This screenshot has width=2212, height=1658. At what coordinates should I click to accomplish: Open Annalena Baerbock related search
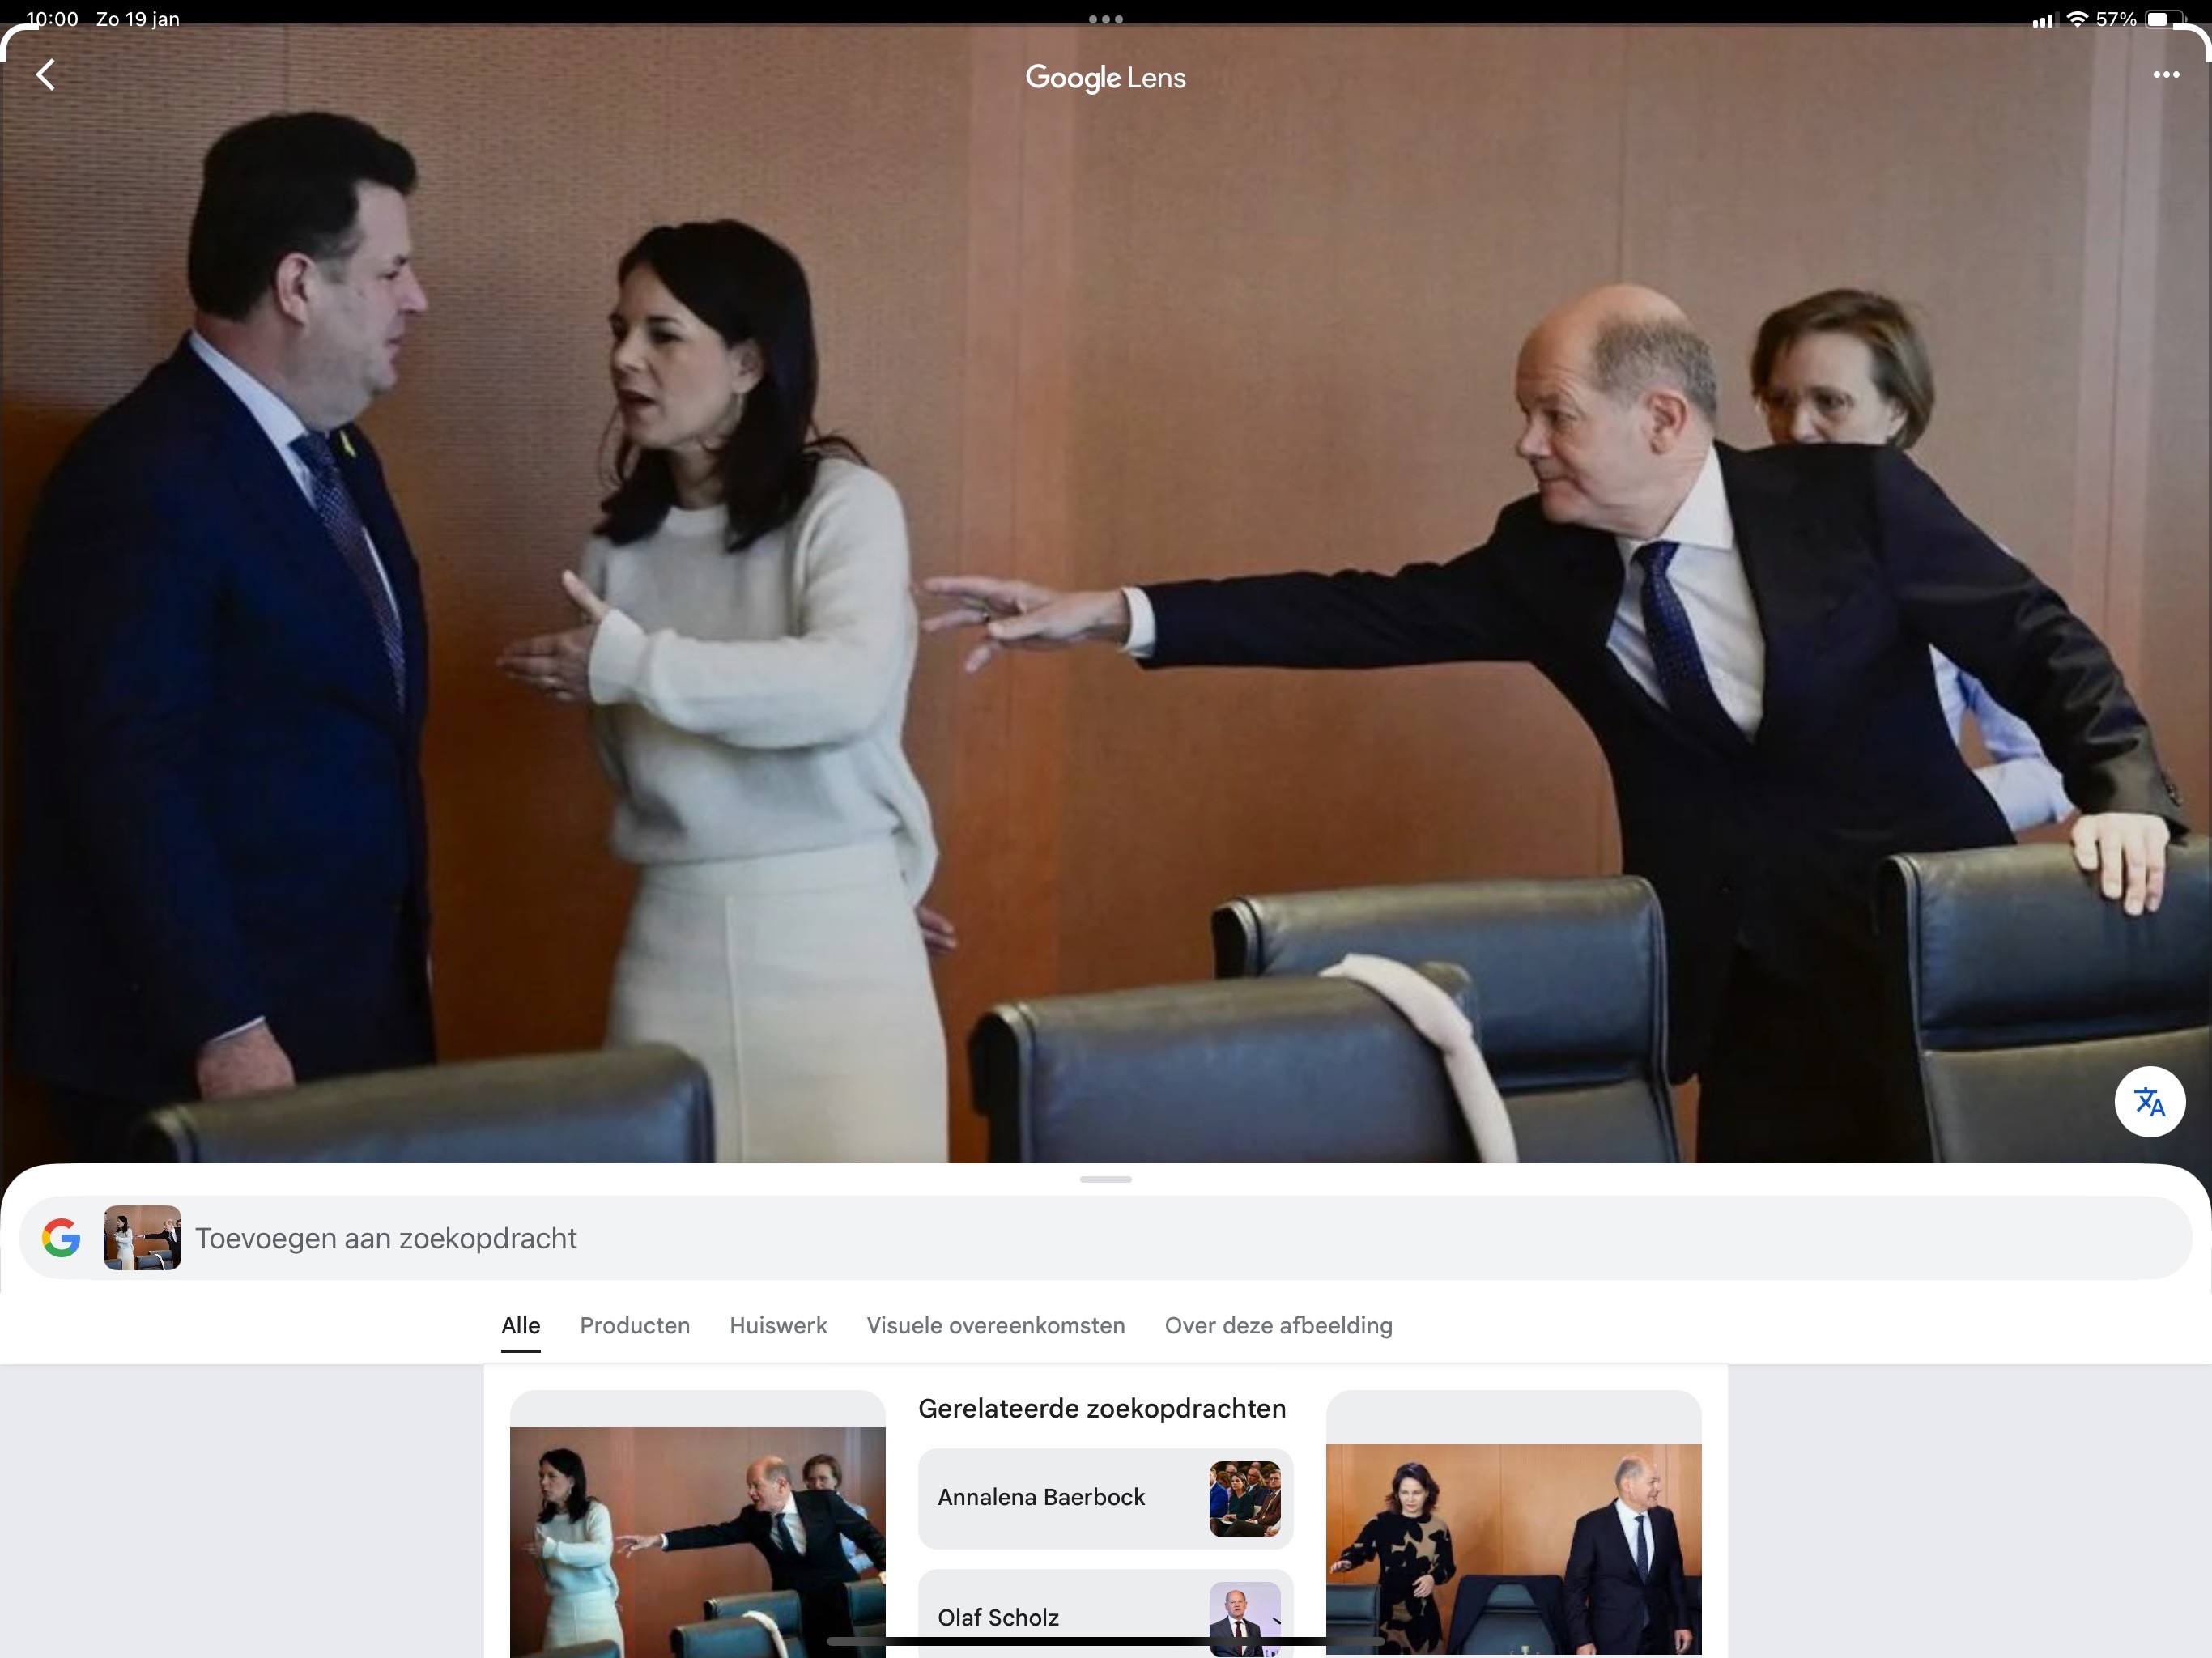[x=1105, y=1498]
